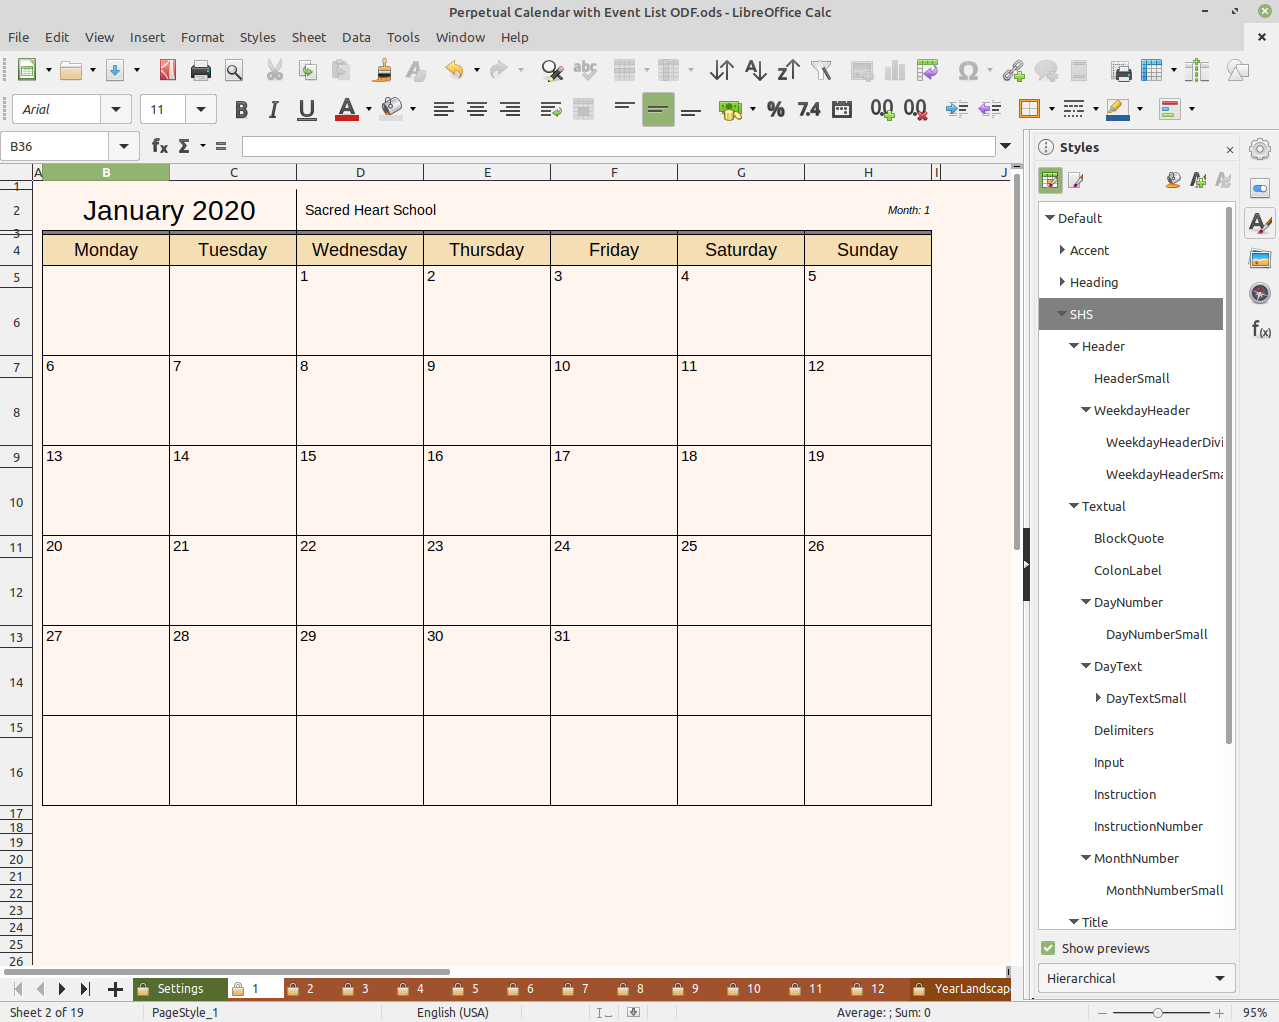Toggle underline formatting
The width and height of the screenshot is (1279, 1022).
(306, 109)
